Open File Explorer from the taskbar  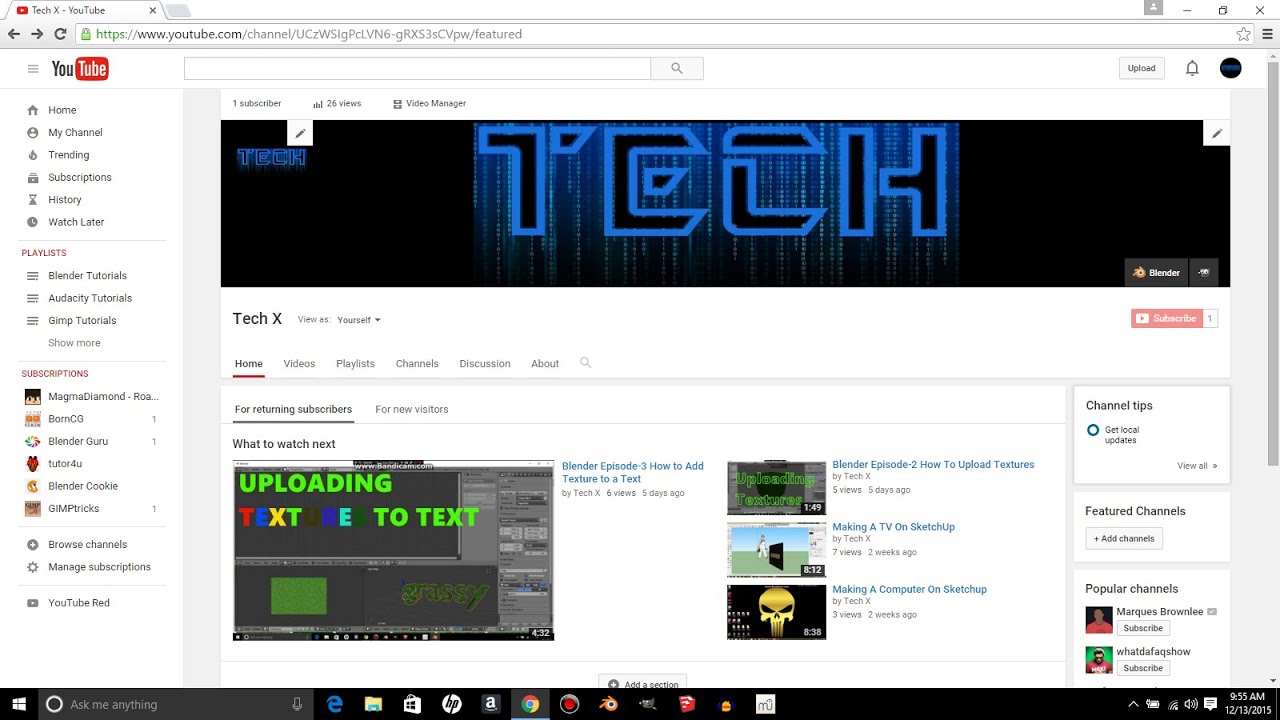coord(373,704)
